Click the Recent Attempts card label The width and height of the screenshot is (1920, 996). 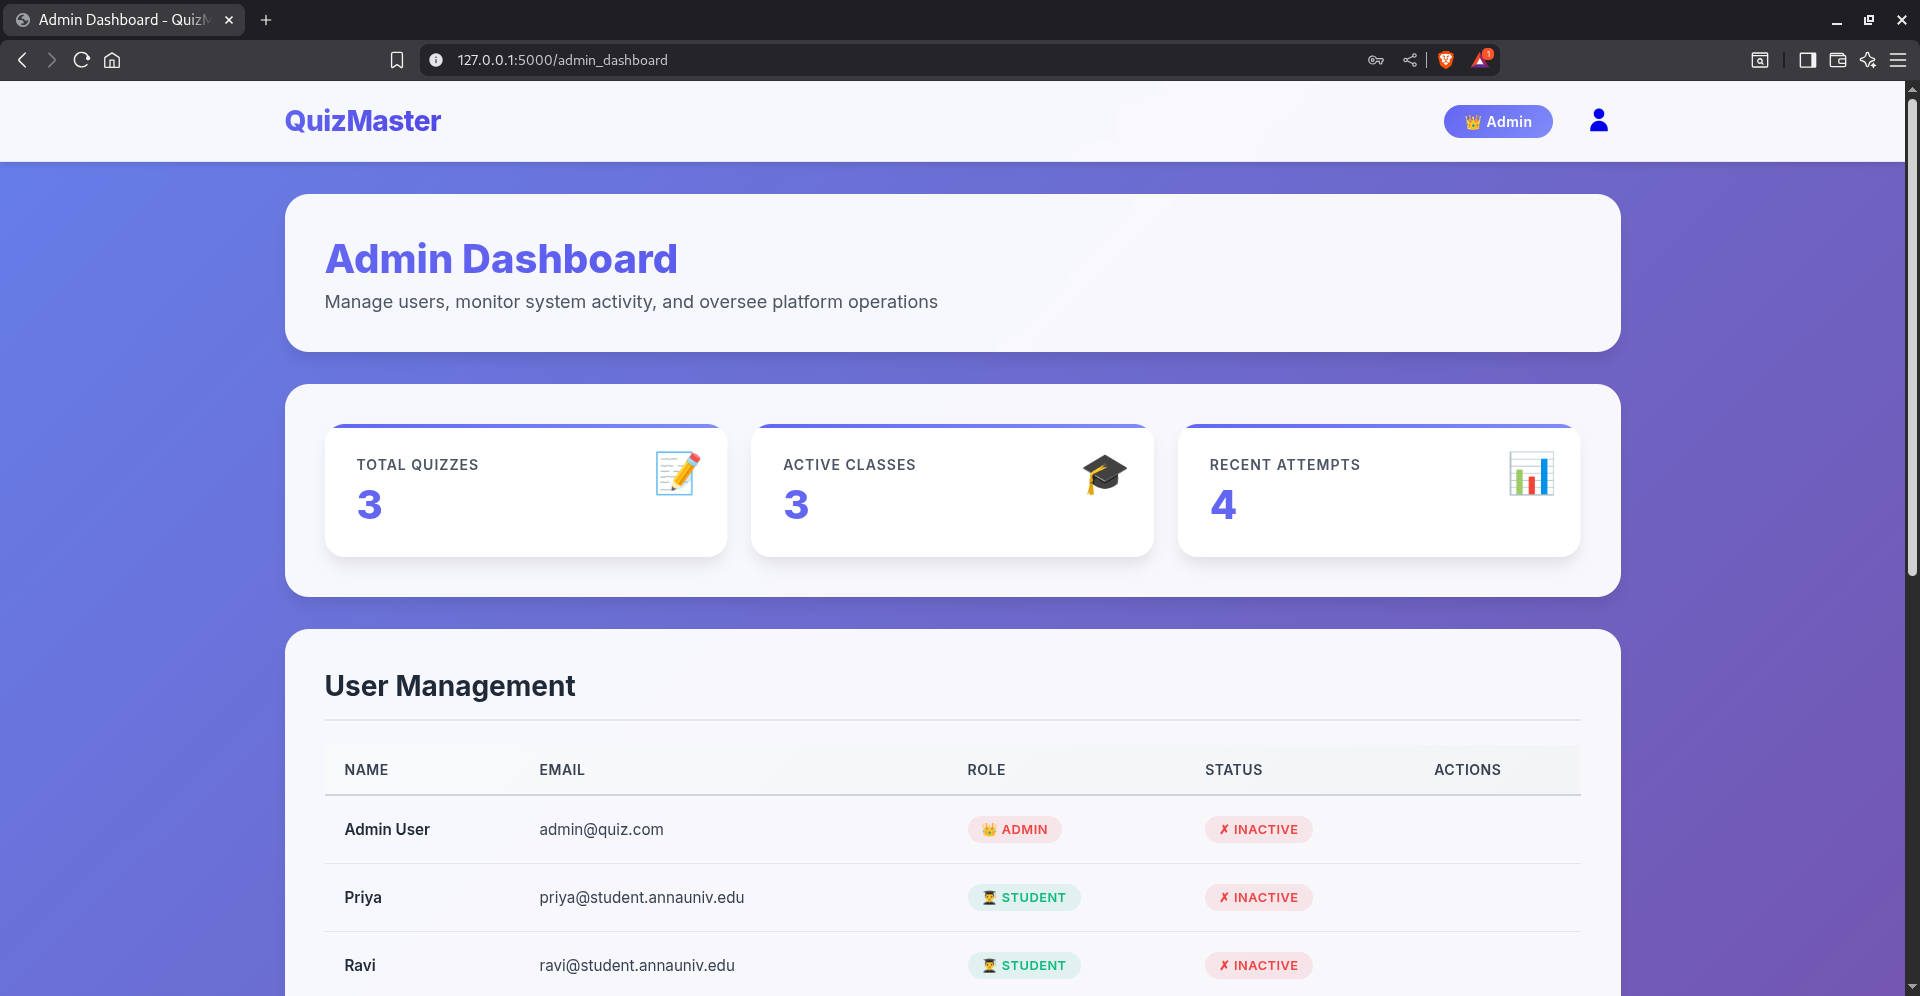tap(1284, 465)
